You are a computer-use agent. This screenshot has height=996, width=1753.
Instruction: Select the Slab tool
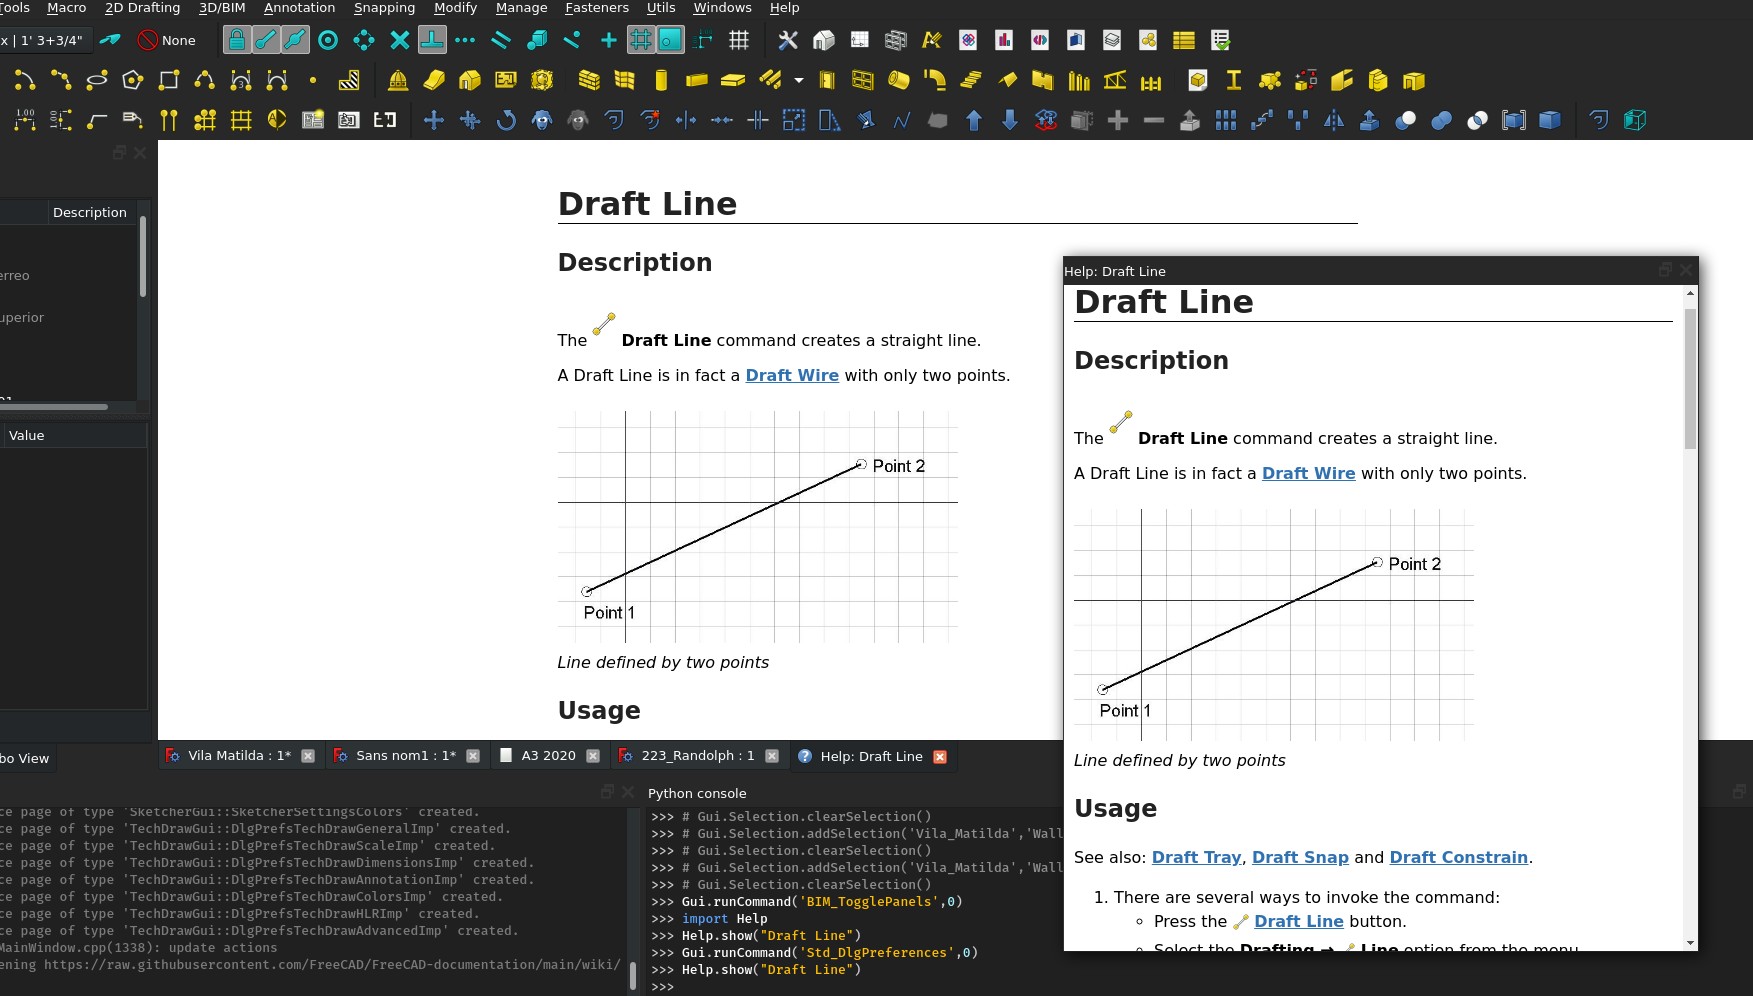coord(733,80)
